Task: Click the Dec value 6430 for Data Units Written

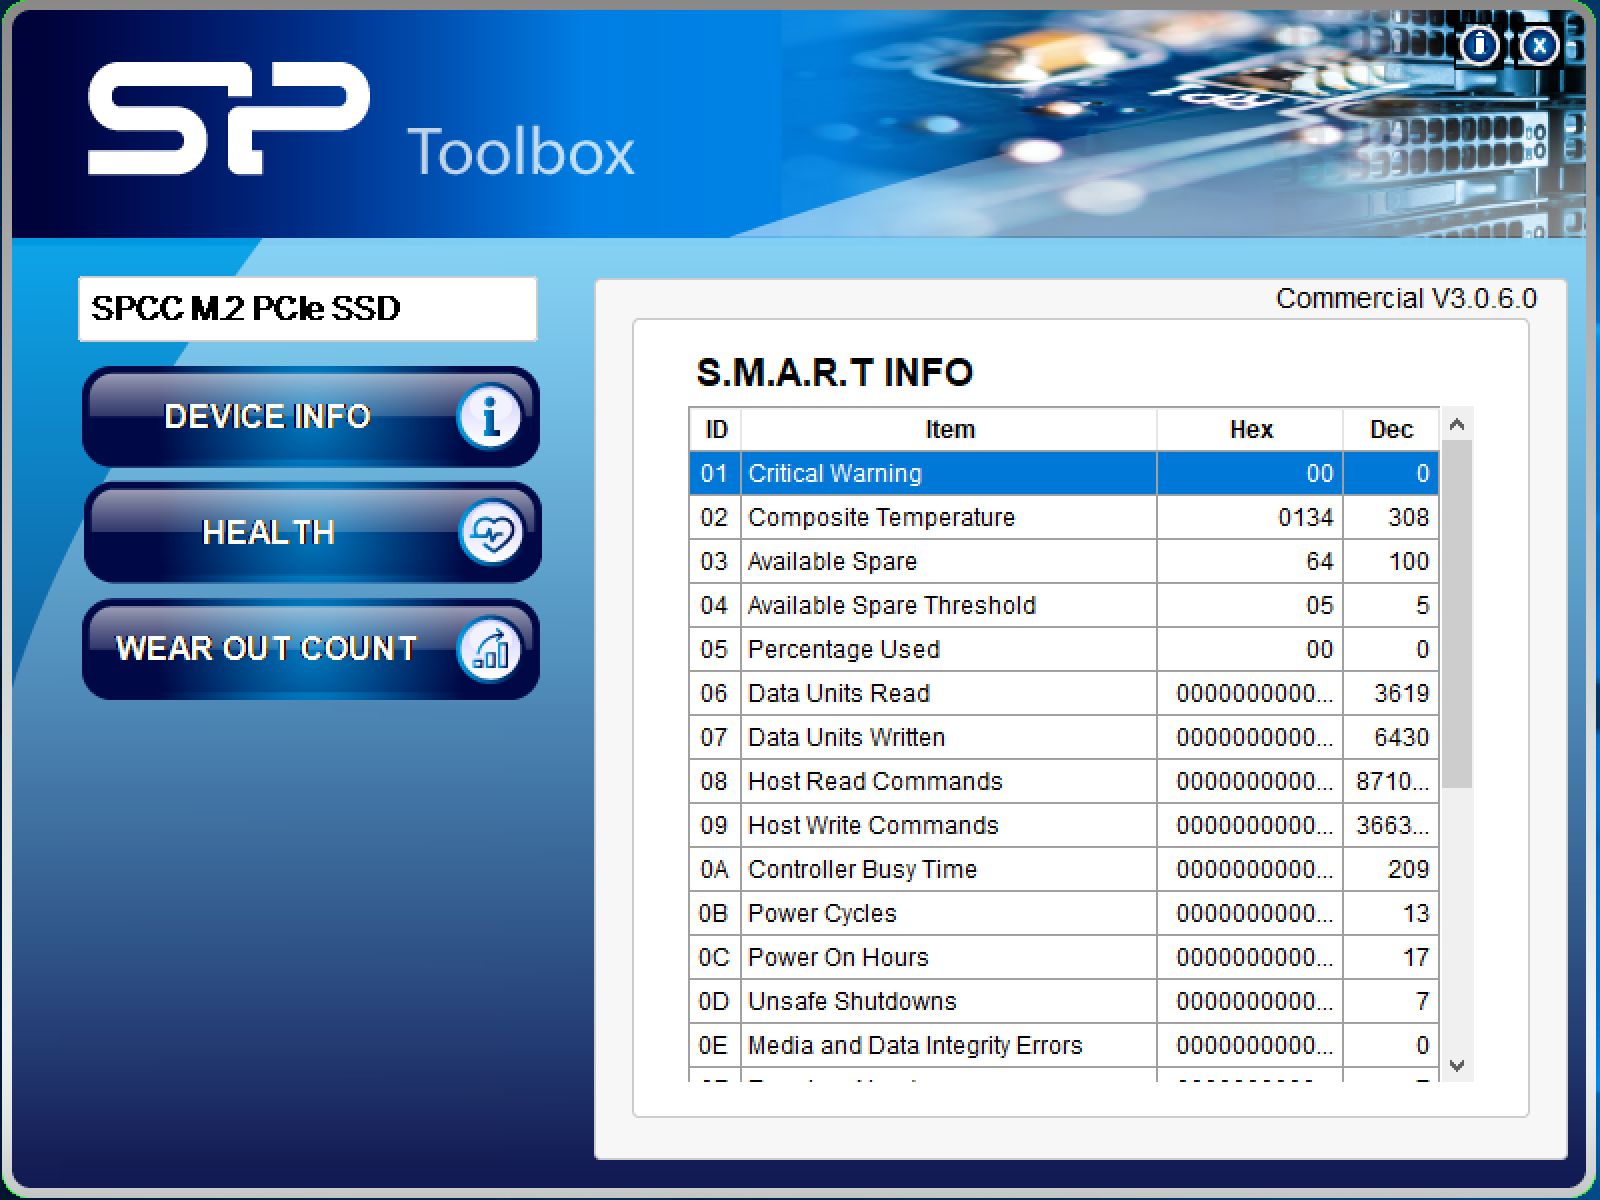Action: click(x=1401, y=737)
